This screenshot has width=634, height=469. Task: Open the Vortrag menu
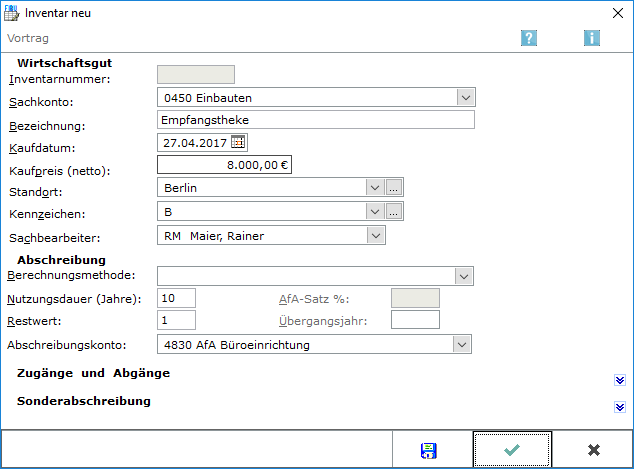pos(28,38)
